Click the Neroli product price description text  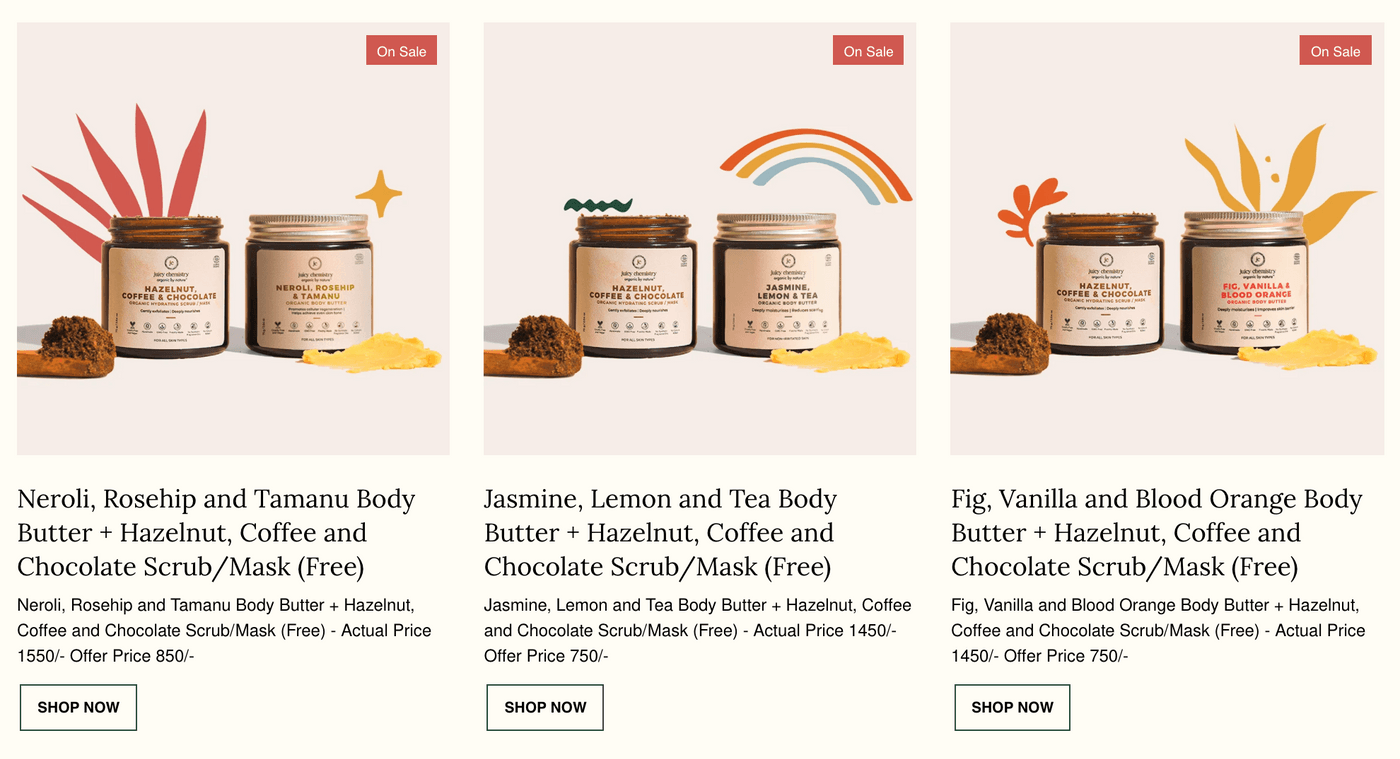click(x=224, y=630)
